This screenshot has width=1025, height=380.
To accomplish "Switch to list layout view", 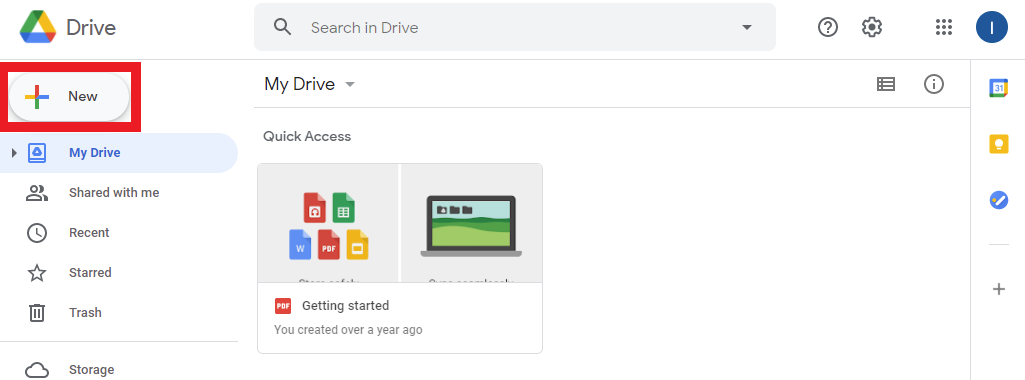I will 886,84.
